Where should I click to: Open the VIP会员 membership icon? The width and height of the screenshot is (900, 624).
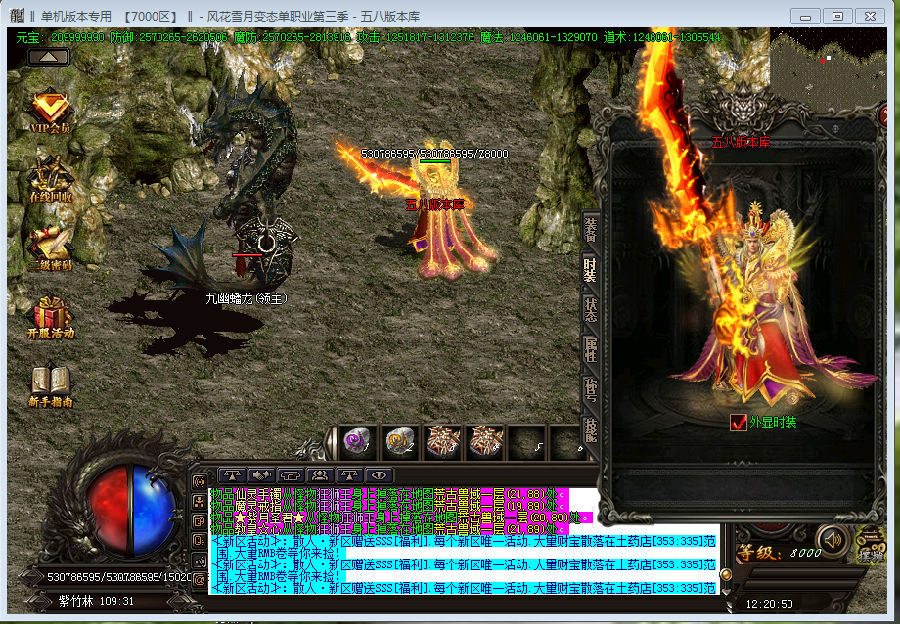tap(50, 111)
